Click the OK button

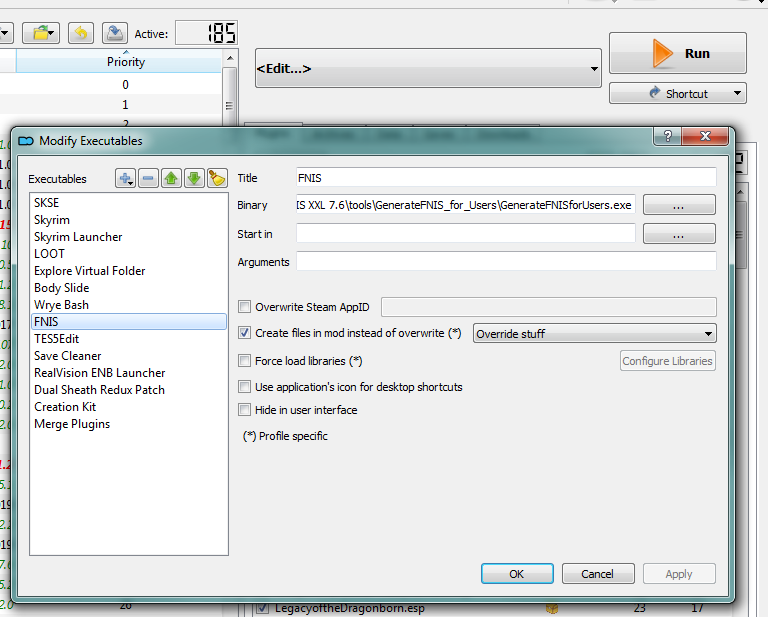[516, 574]
